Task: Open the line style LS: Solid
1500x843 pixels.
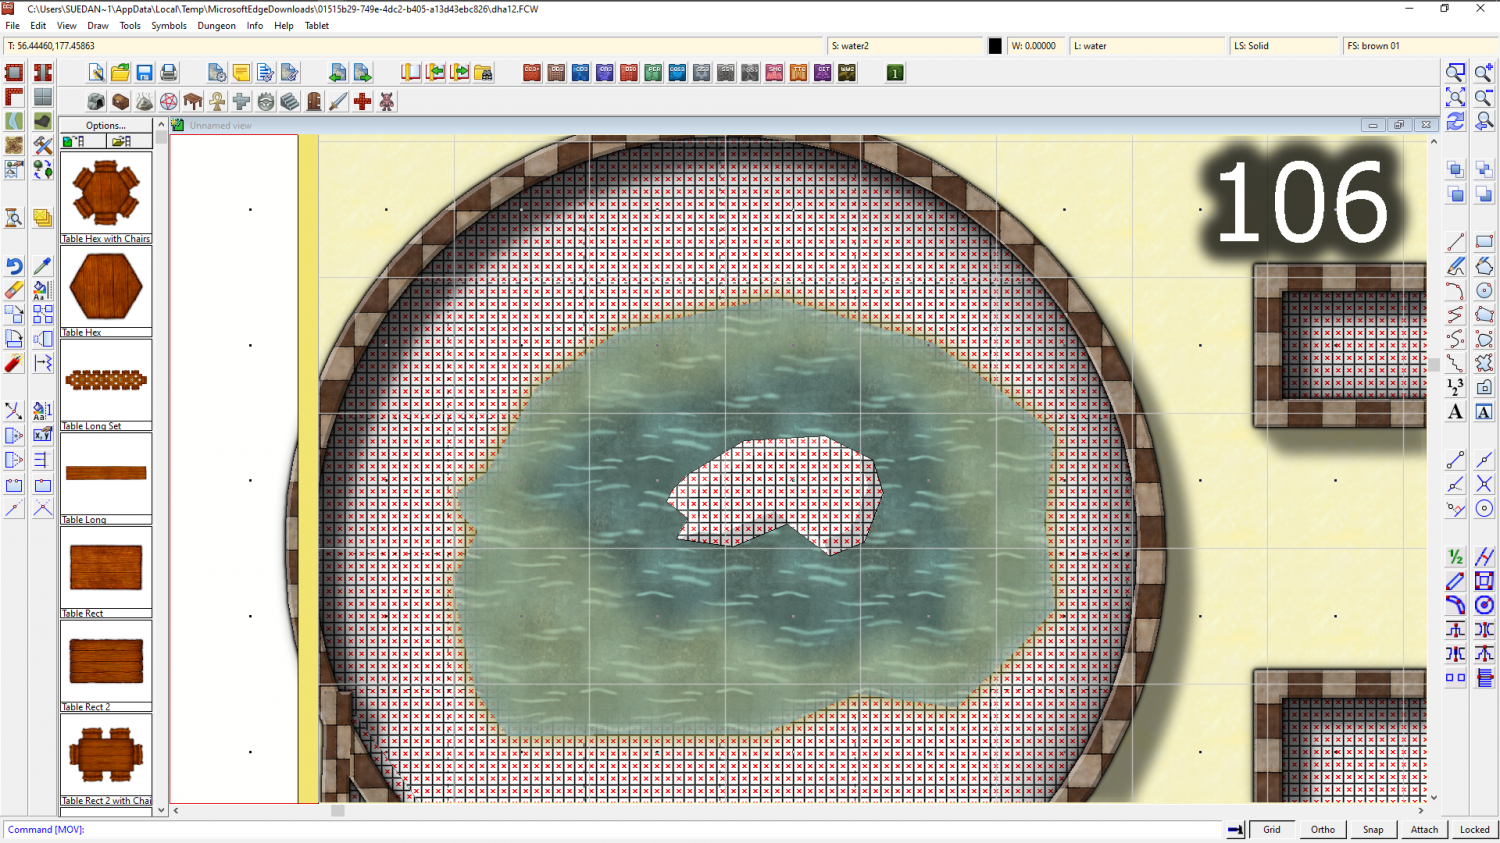Action: tap(1282, 46)
